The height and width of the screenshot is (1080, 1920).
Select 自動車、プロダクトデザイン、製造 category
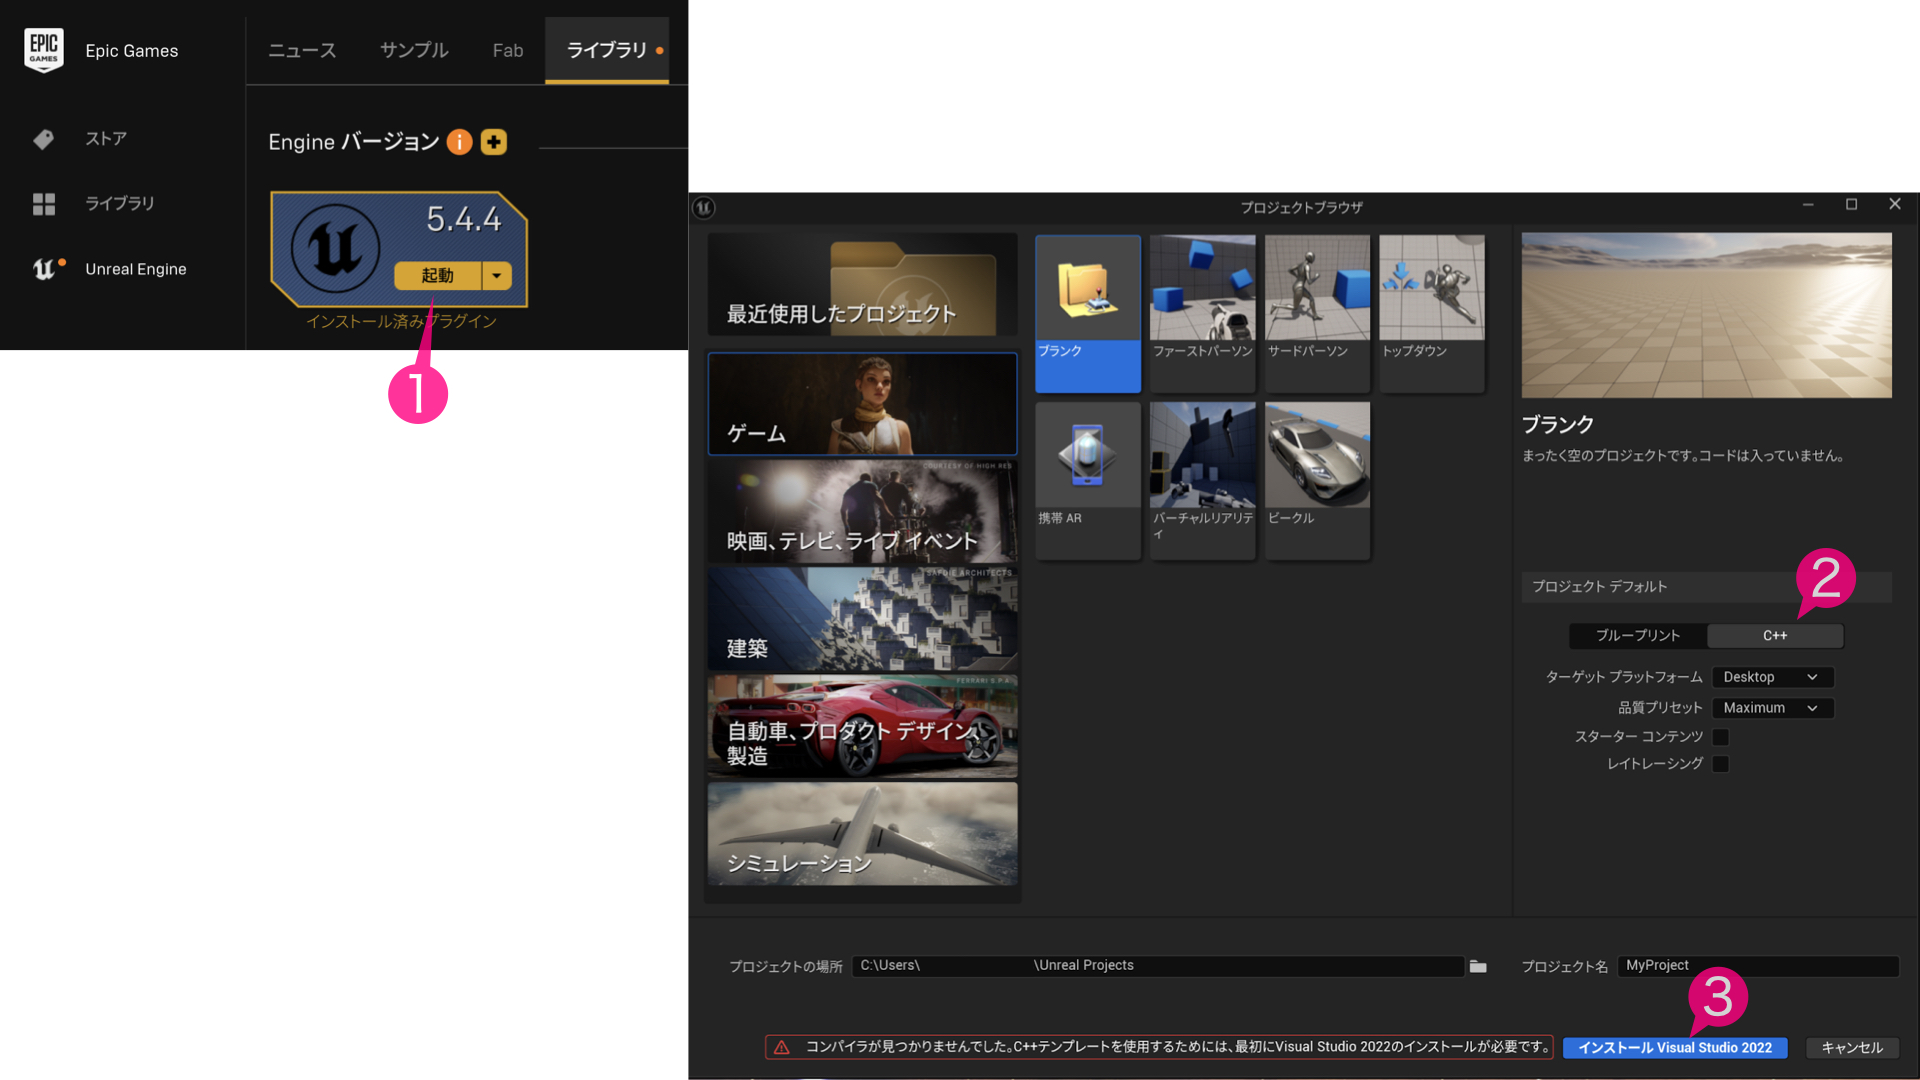click(x=862, y=726)
